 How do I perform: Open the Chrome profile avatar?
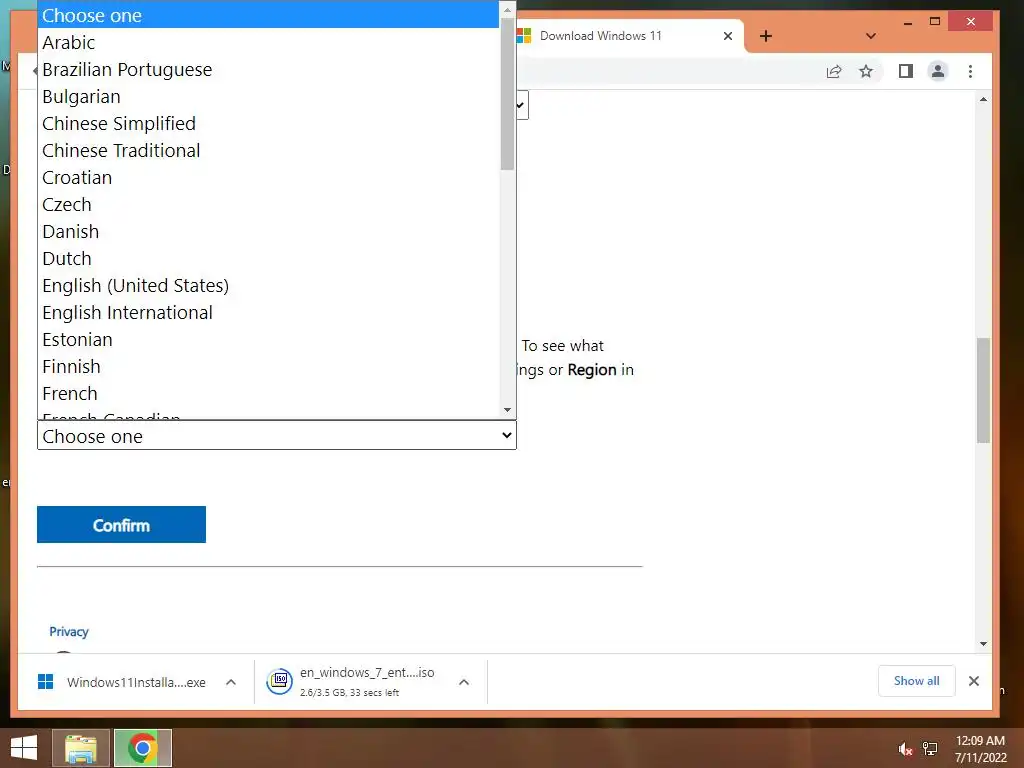click(x=938, y=71)
